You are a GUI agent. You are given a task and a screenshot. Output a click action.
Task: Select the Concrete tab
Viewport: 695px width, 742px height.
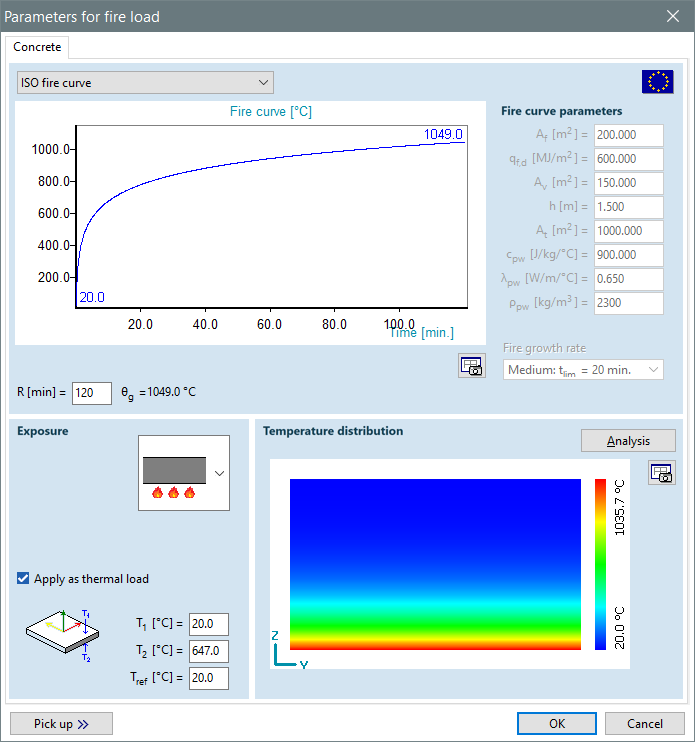pyautogui.click(x=37, y=47)
